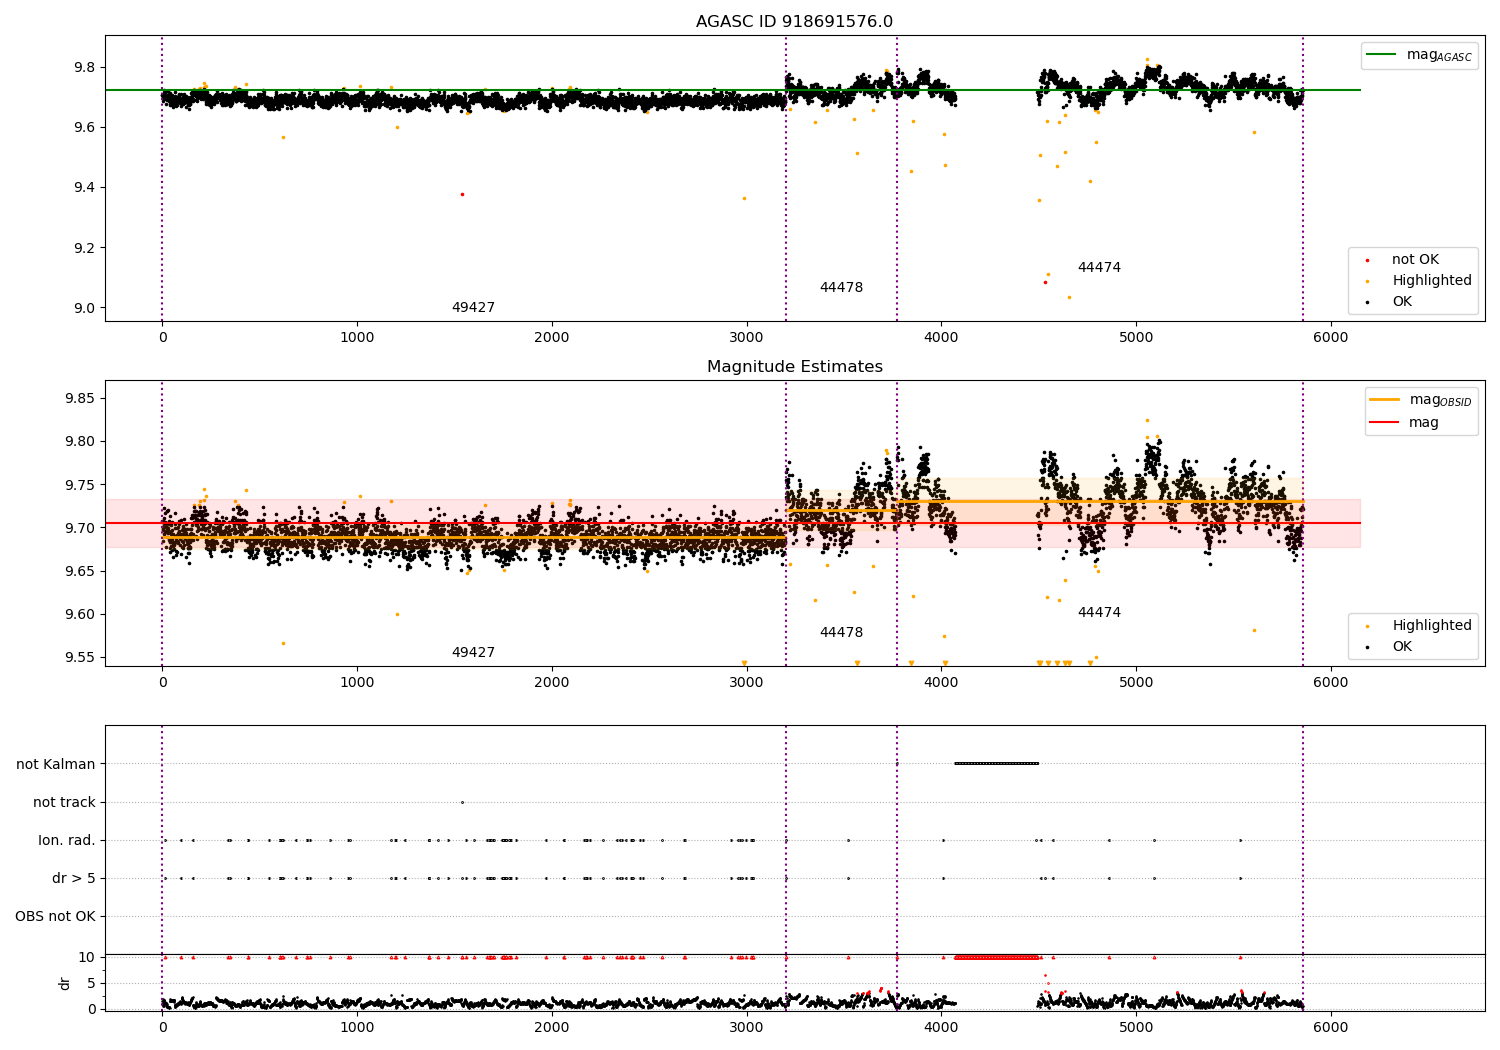Click the 9.55 y-axis tick in middle plot
This screenshot has height=1050, width=1500.
(80, 658)
